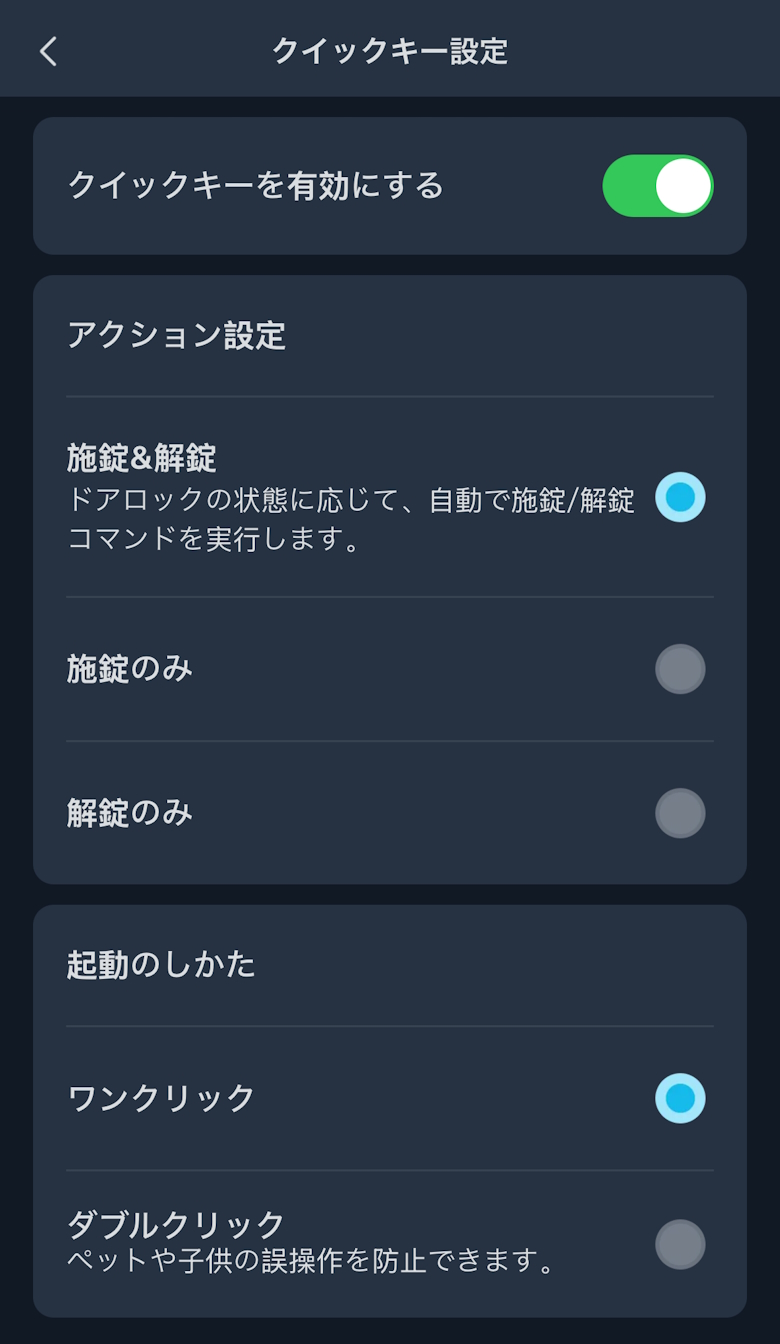The width and height of the screenshot is (780, 1344).
Task: Click the white knob of the quick key switch
Action: pos(684,186)
